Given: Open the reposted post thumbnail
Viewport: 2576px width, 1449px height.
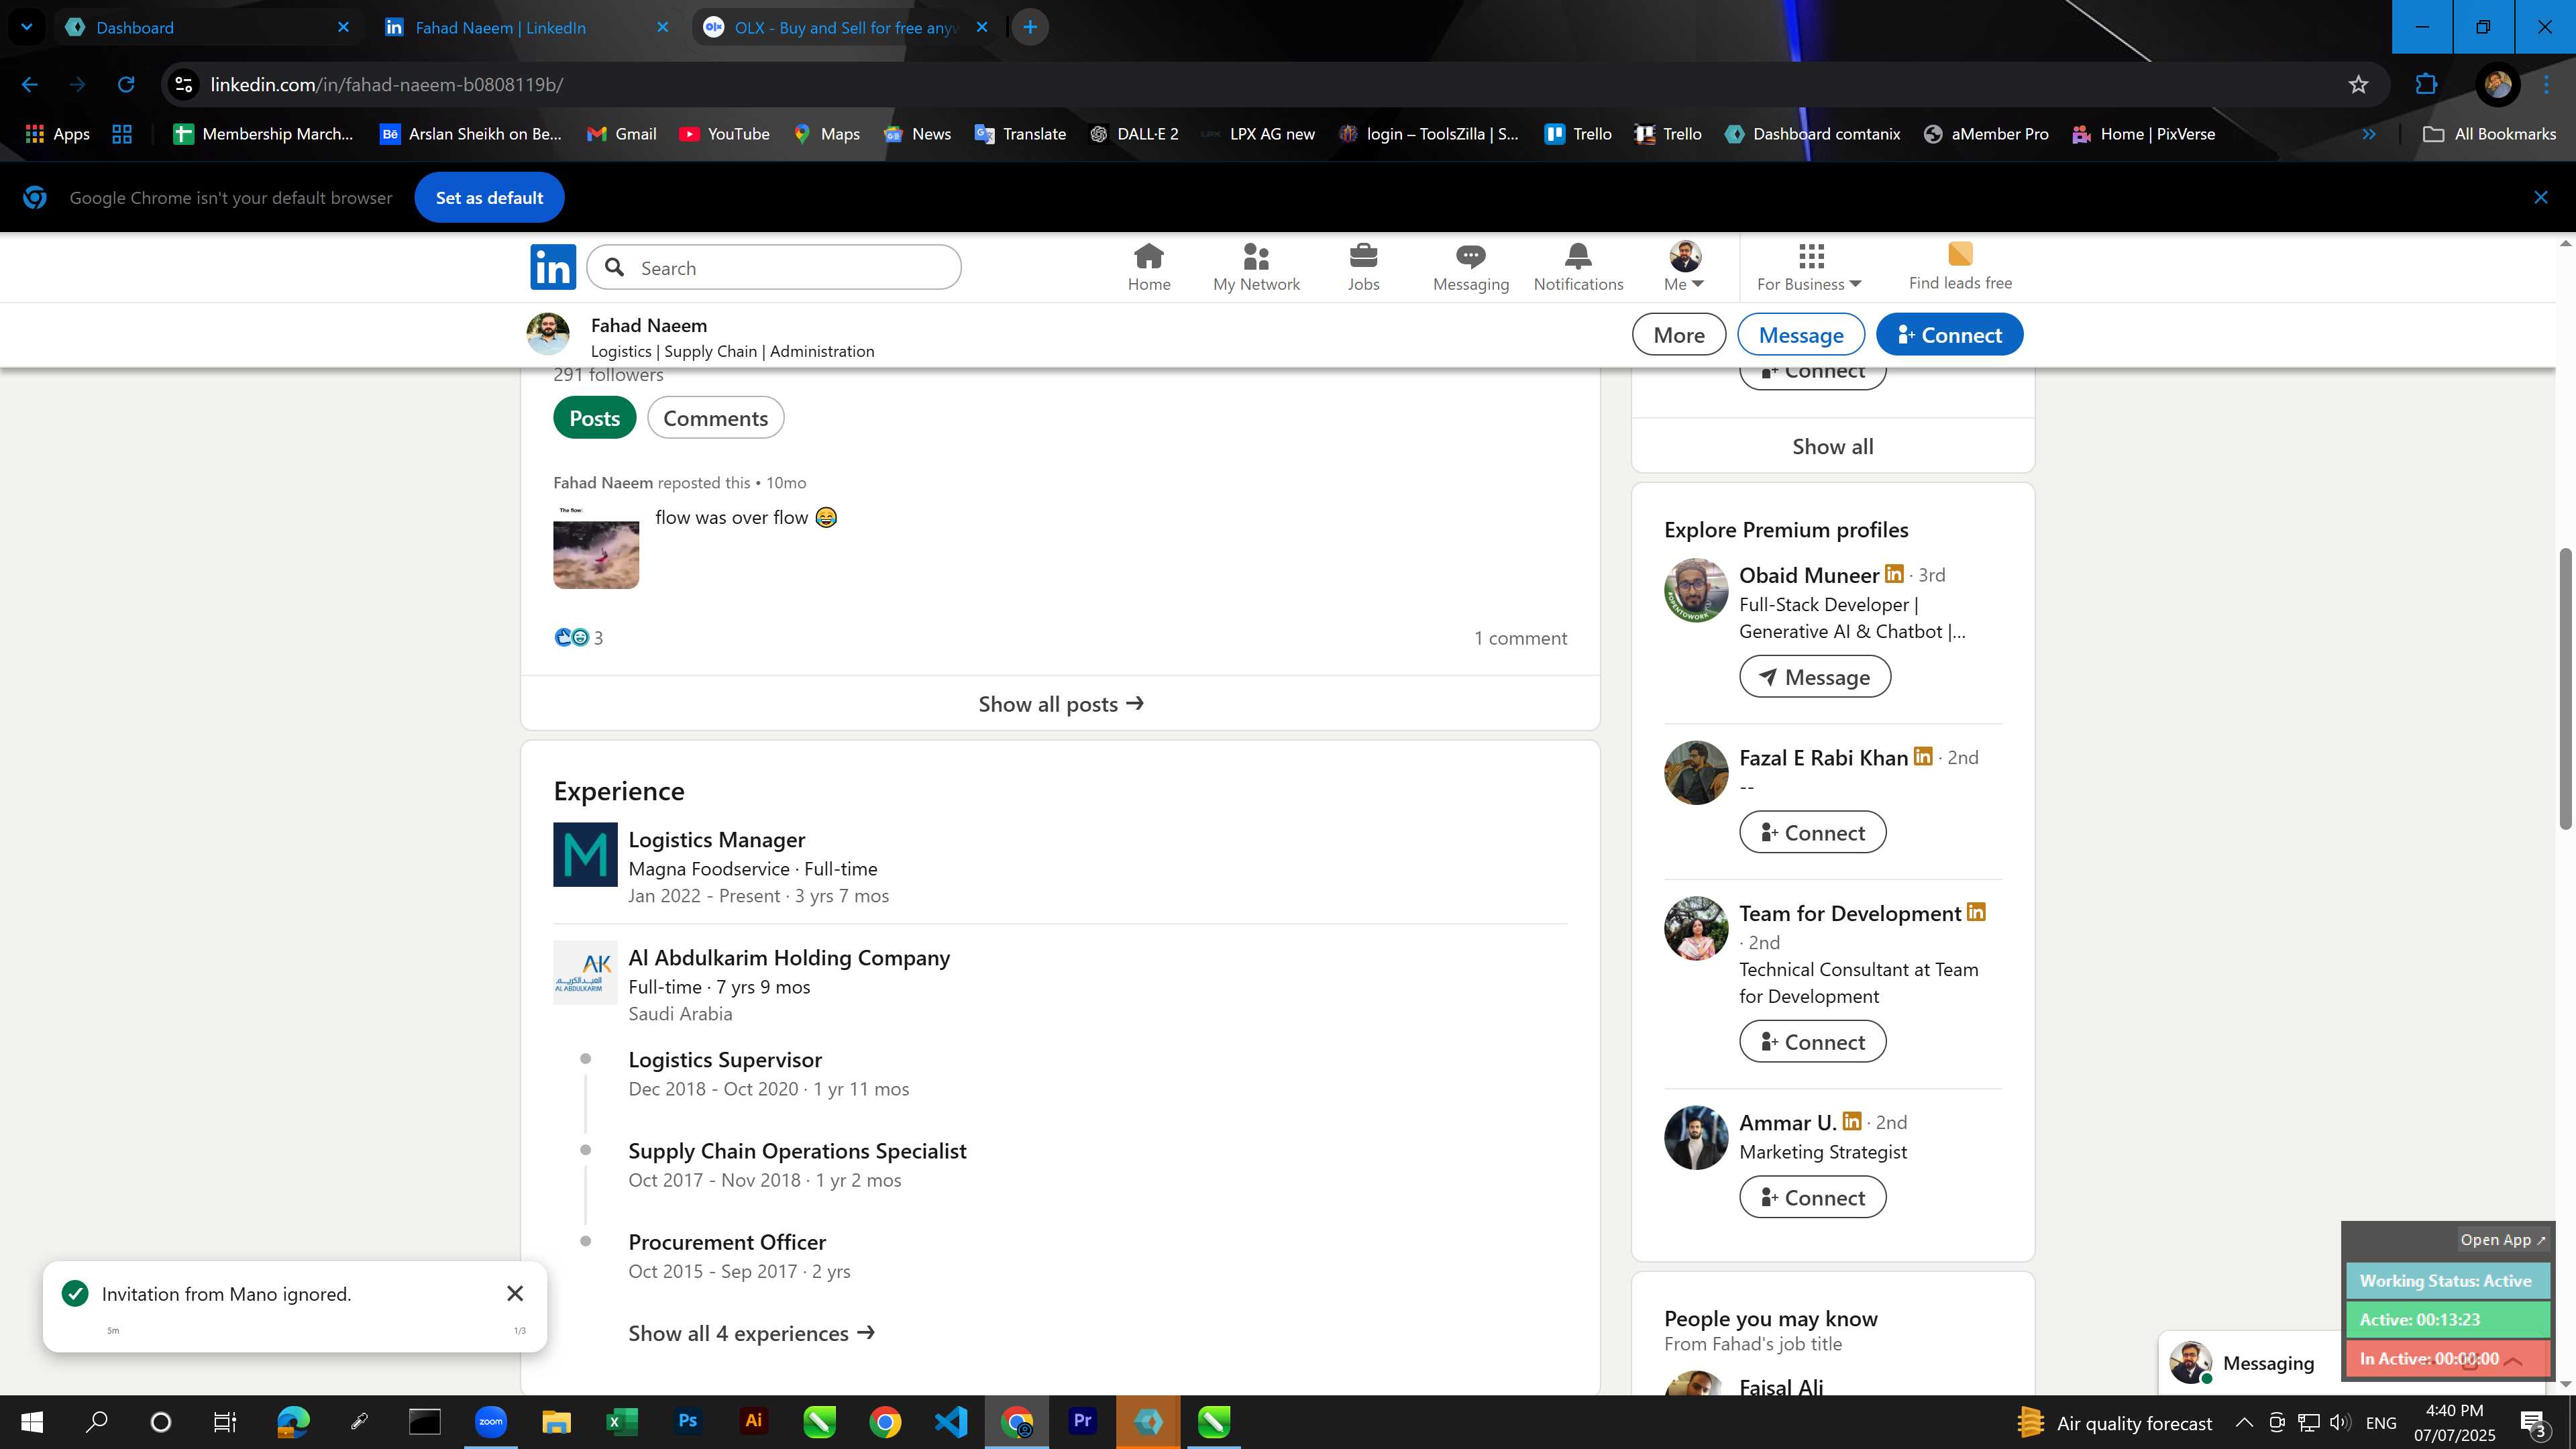Looking at the screenshot, I should click(596, 547).
